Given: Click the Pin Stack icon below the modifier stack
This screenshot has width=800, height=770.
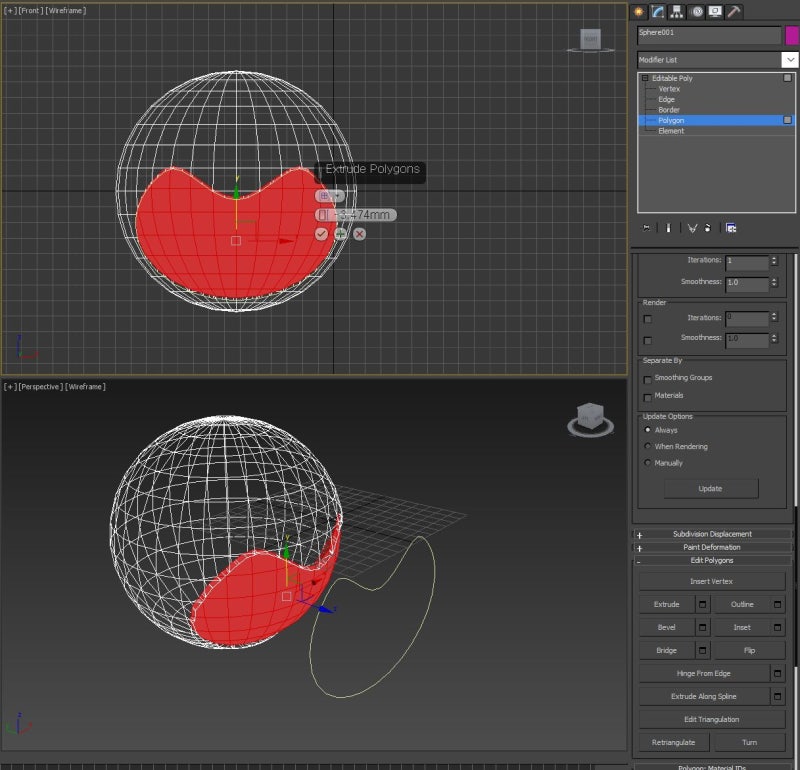Looking at the screenshot, I should point(645,228).
